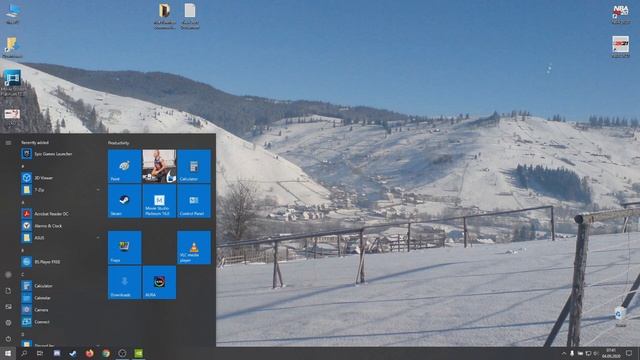
Task: Click the Power button in Start menu
Action: click(x=8, y=339)
